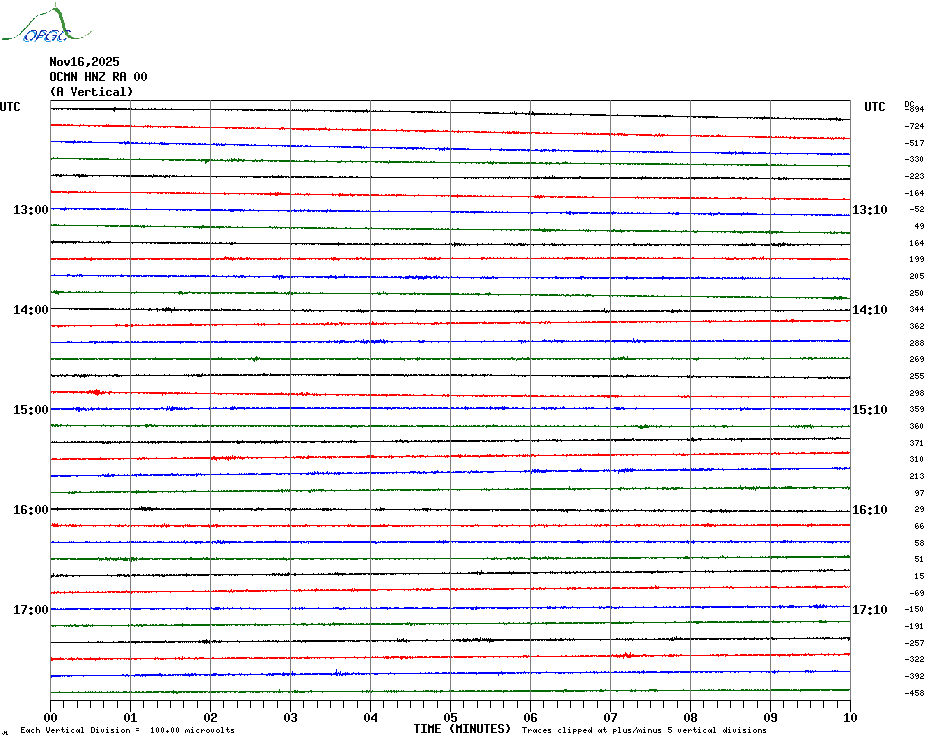Click the 17:00 time label
The height and width of the screenshot is (744, 930).
coord(31,610)
